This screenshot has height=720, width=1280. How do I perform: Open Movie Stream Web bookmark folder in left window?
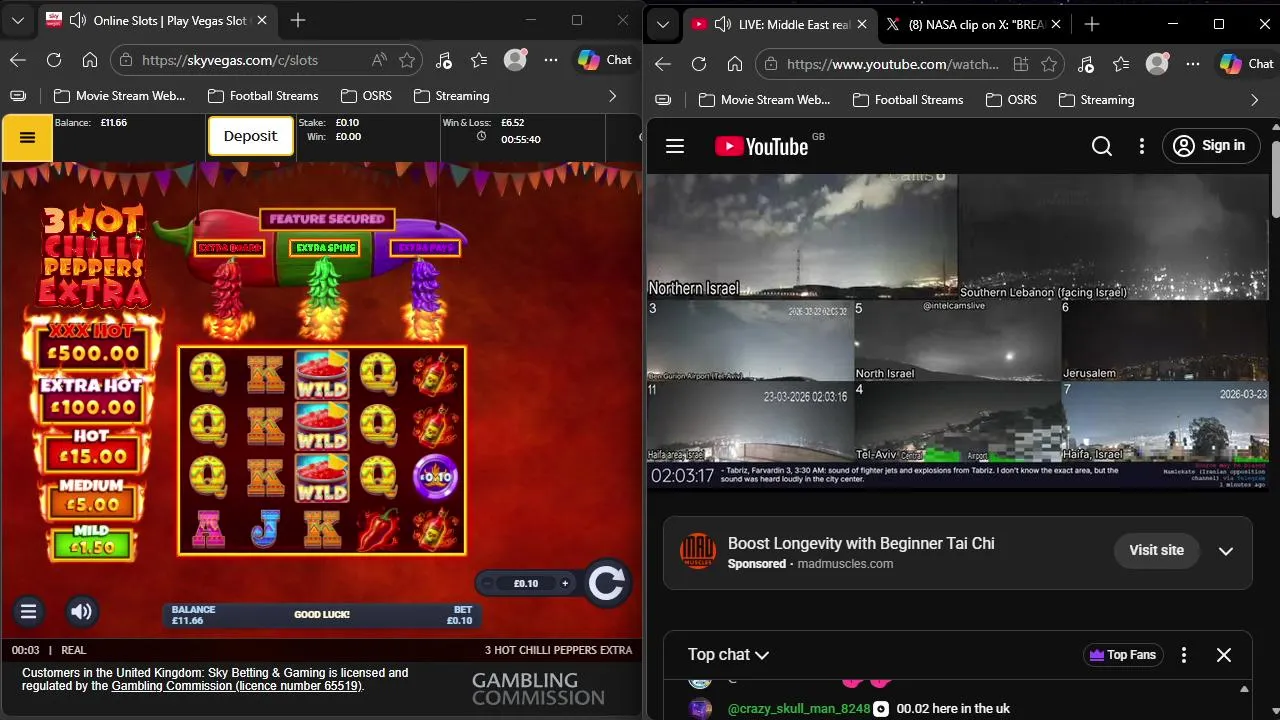coord(120,96)
